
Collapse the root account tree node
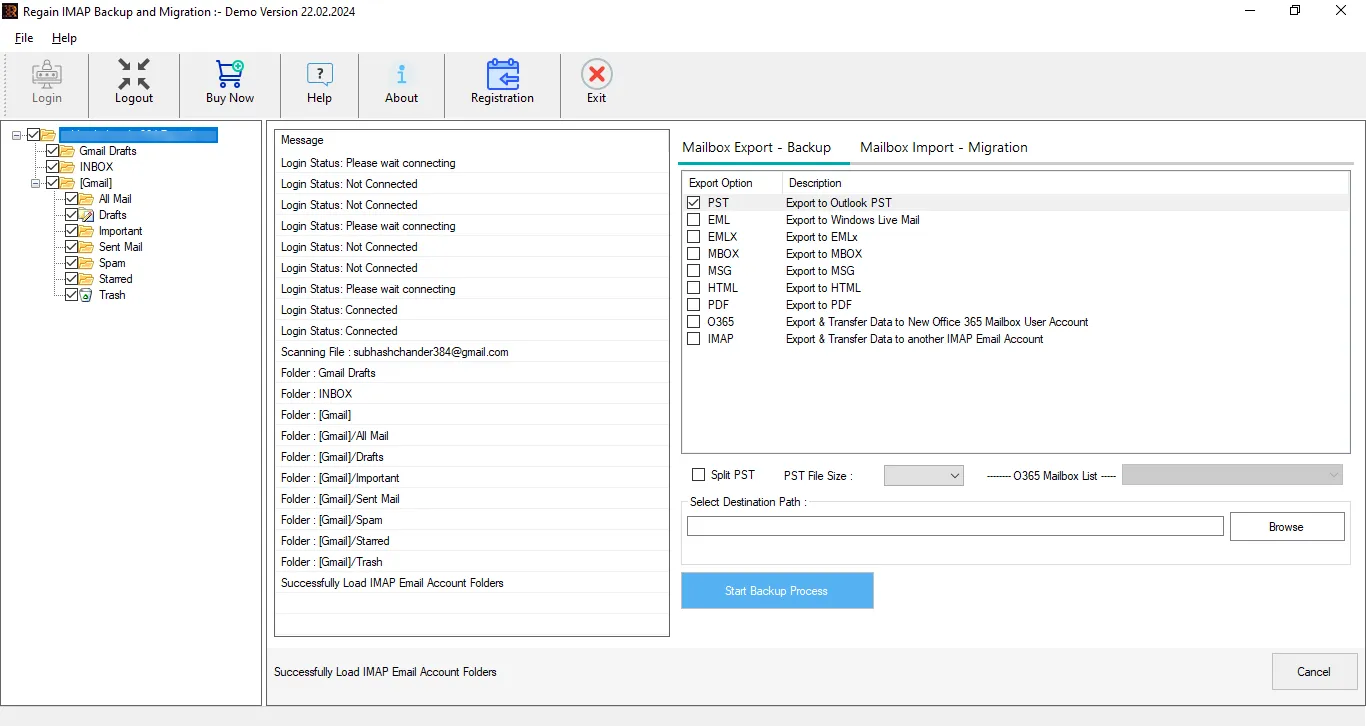pyautogui.click(x=17, y=135)
